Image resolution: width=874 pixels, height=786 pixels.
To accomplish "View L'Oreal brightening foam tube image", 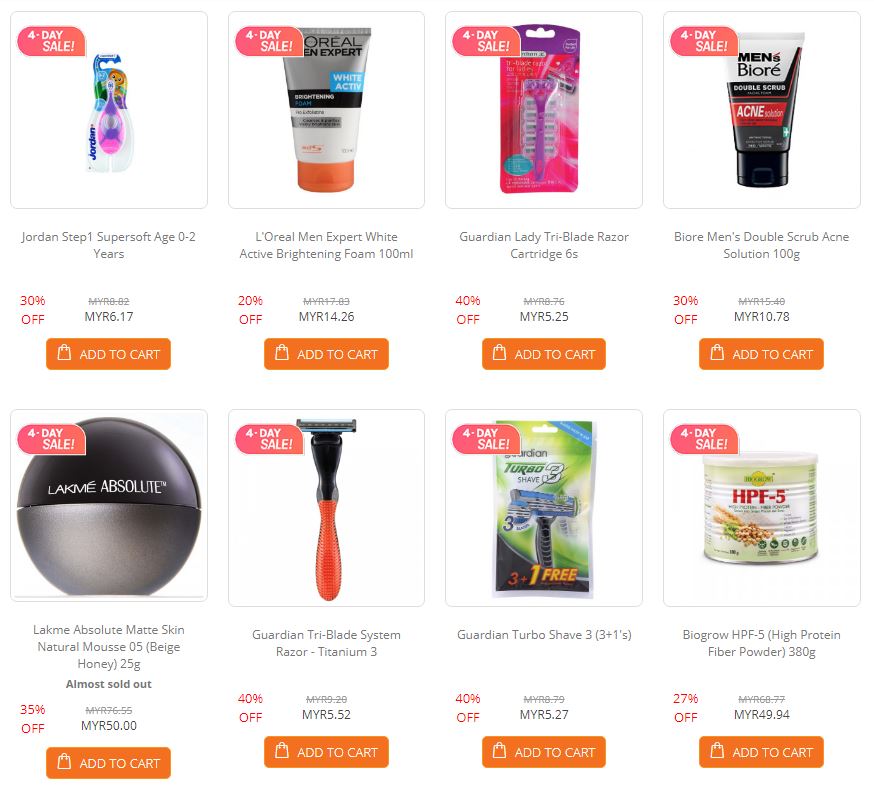I will tap(326, 110).
